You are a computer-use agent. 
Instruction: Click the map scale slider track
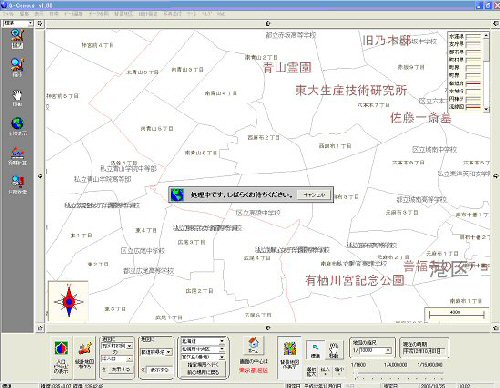[x=399, y=374]
